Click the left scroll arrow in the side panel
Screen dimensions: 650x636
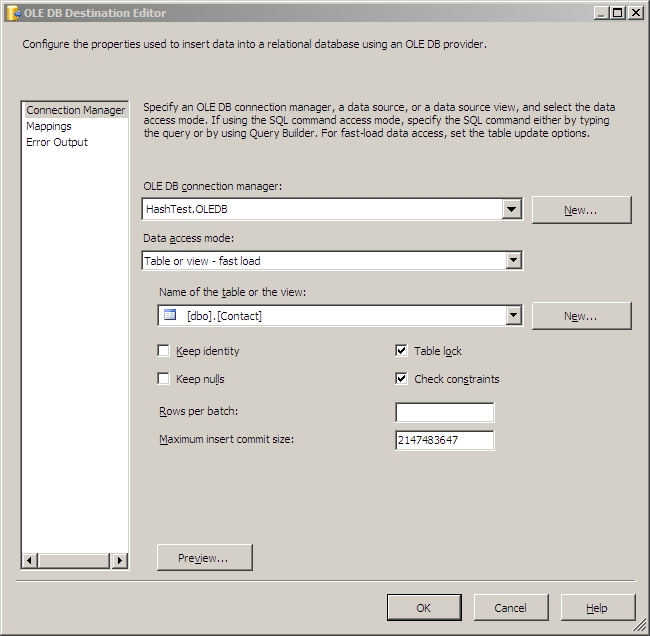pyautogui.click(x=31, y=561)
